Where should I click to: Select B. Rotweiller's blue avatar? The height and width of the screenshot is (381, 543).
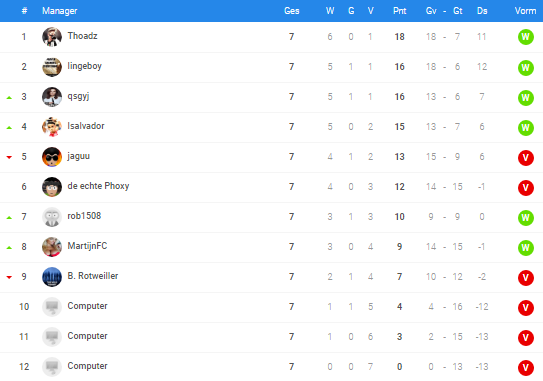tap(52, 277)
